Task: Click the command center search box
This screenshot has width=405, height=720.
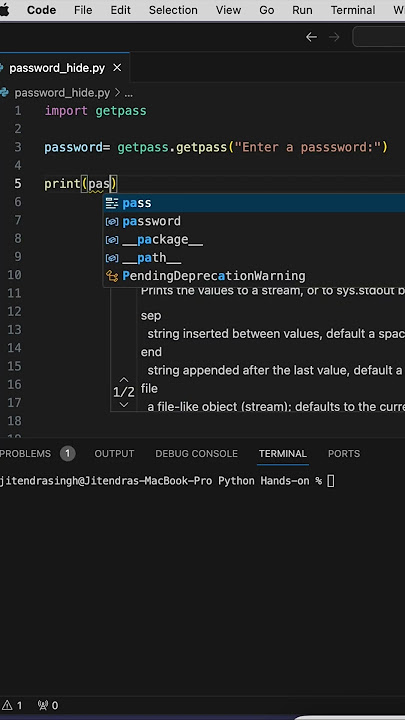Action: point(379,37)
